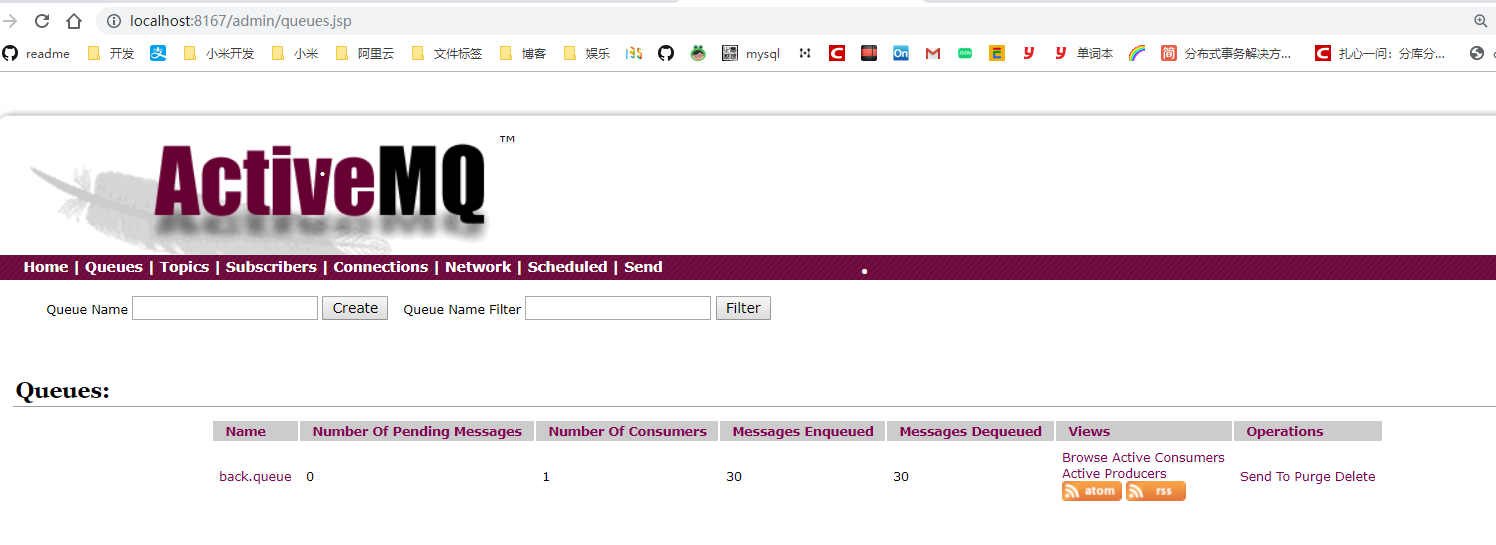Open the 分布式事务解决方 bookmark
The width and height of the screenshot is (1496, 545).
(x=1226, y=54)
